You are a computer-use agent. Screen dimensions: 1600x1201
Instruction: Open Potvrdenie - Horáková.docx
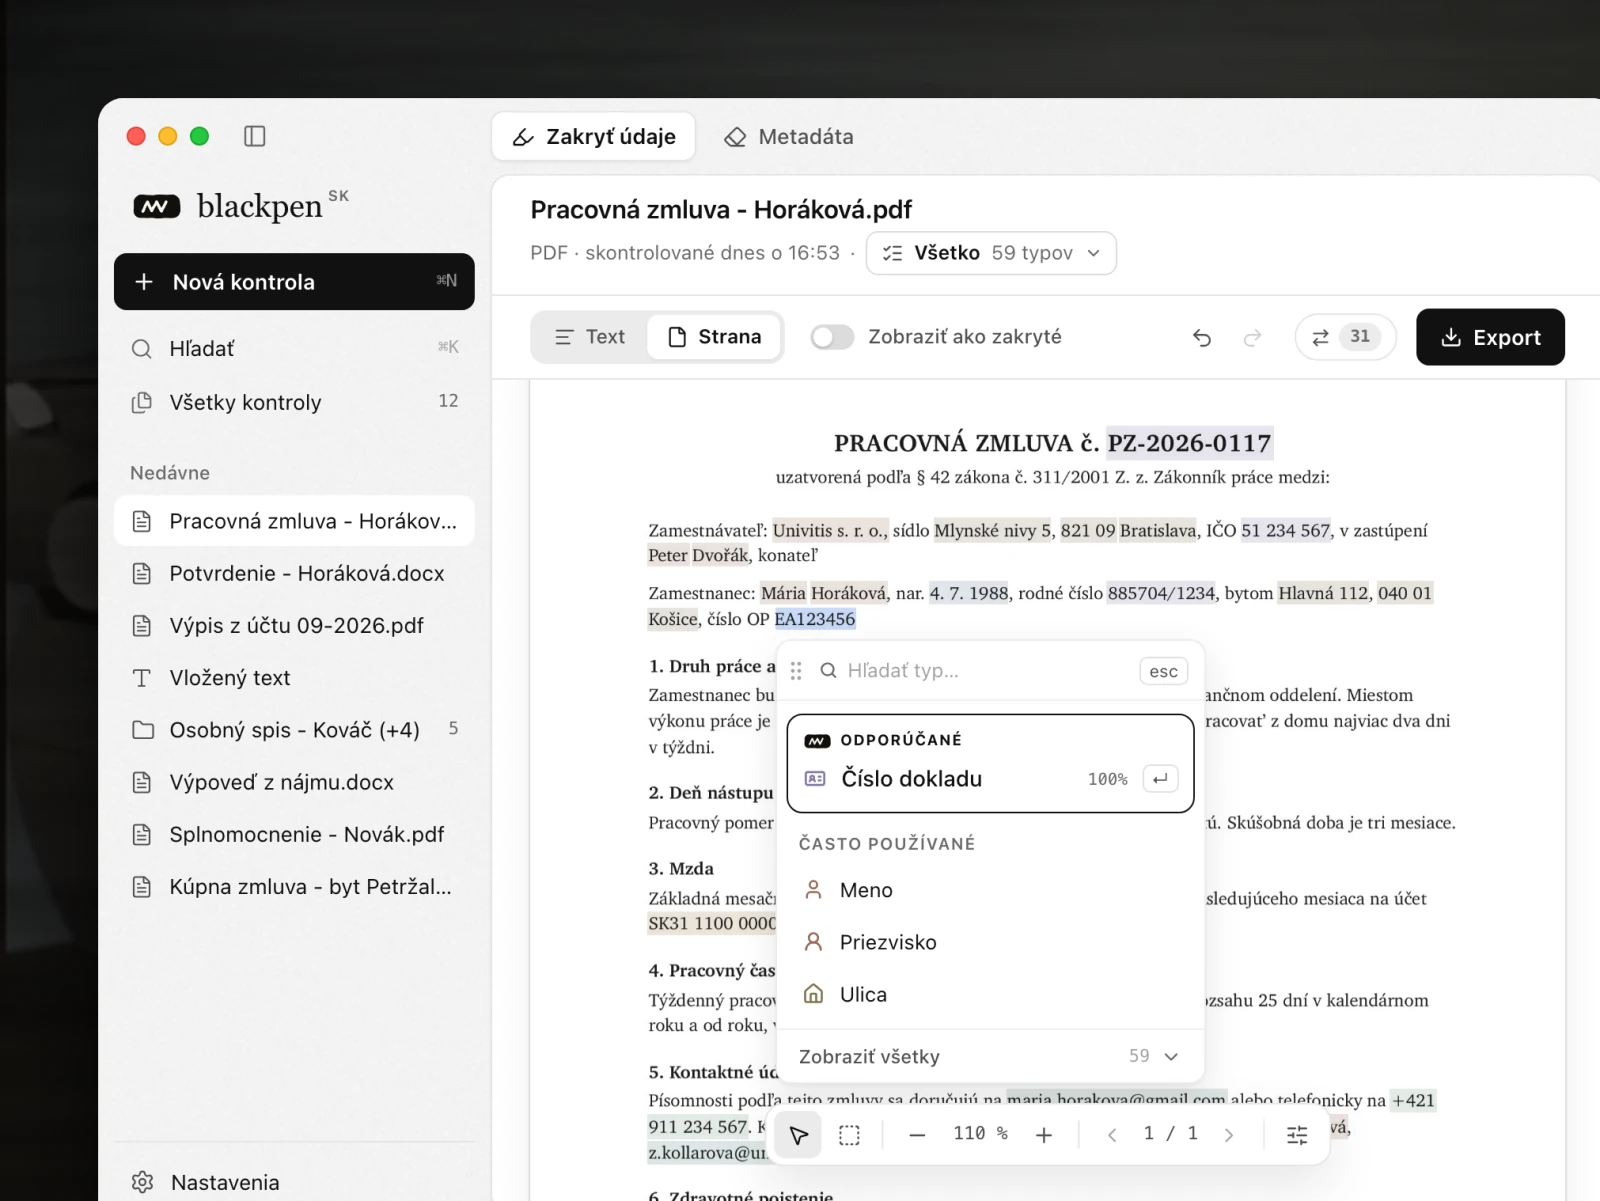click(294, 573)
